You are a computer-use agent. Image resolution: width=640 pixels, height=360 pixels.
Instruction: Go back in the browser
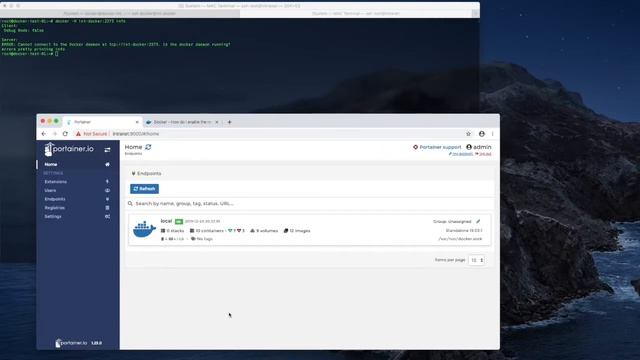click(44, 133)
